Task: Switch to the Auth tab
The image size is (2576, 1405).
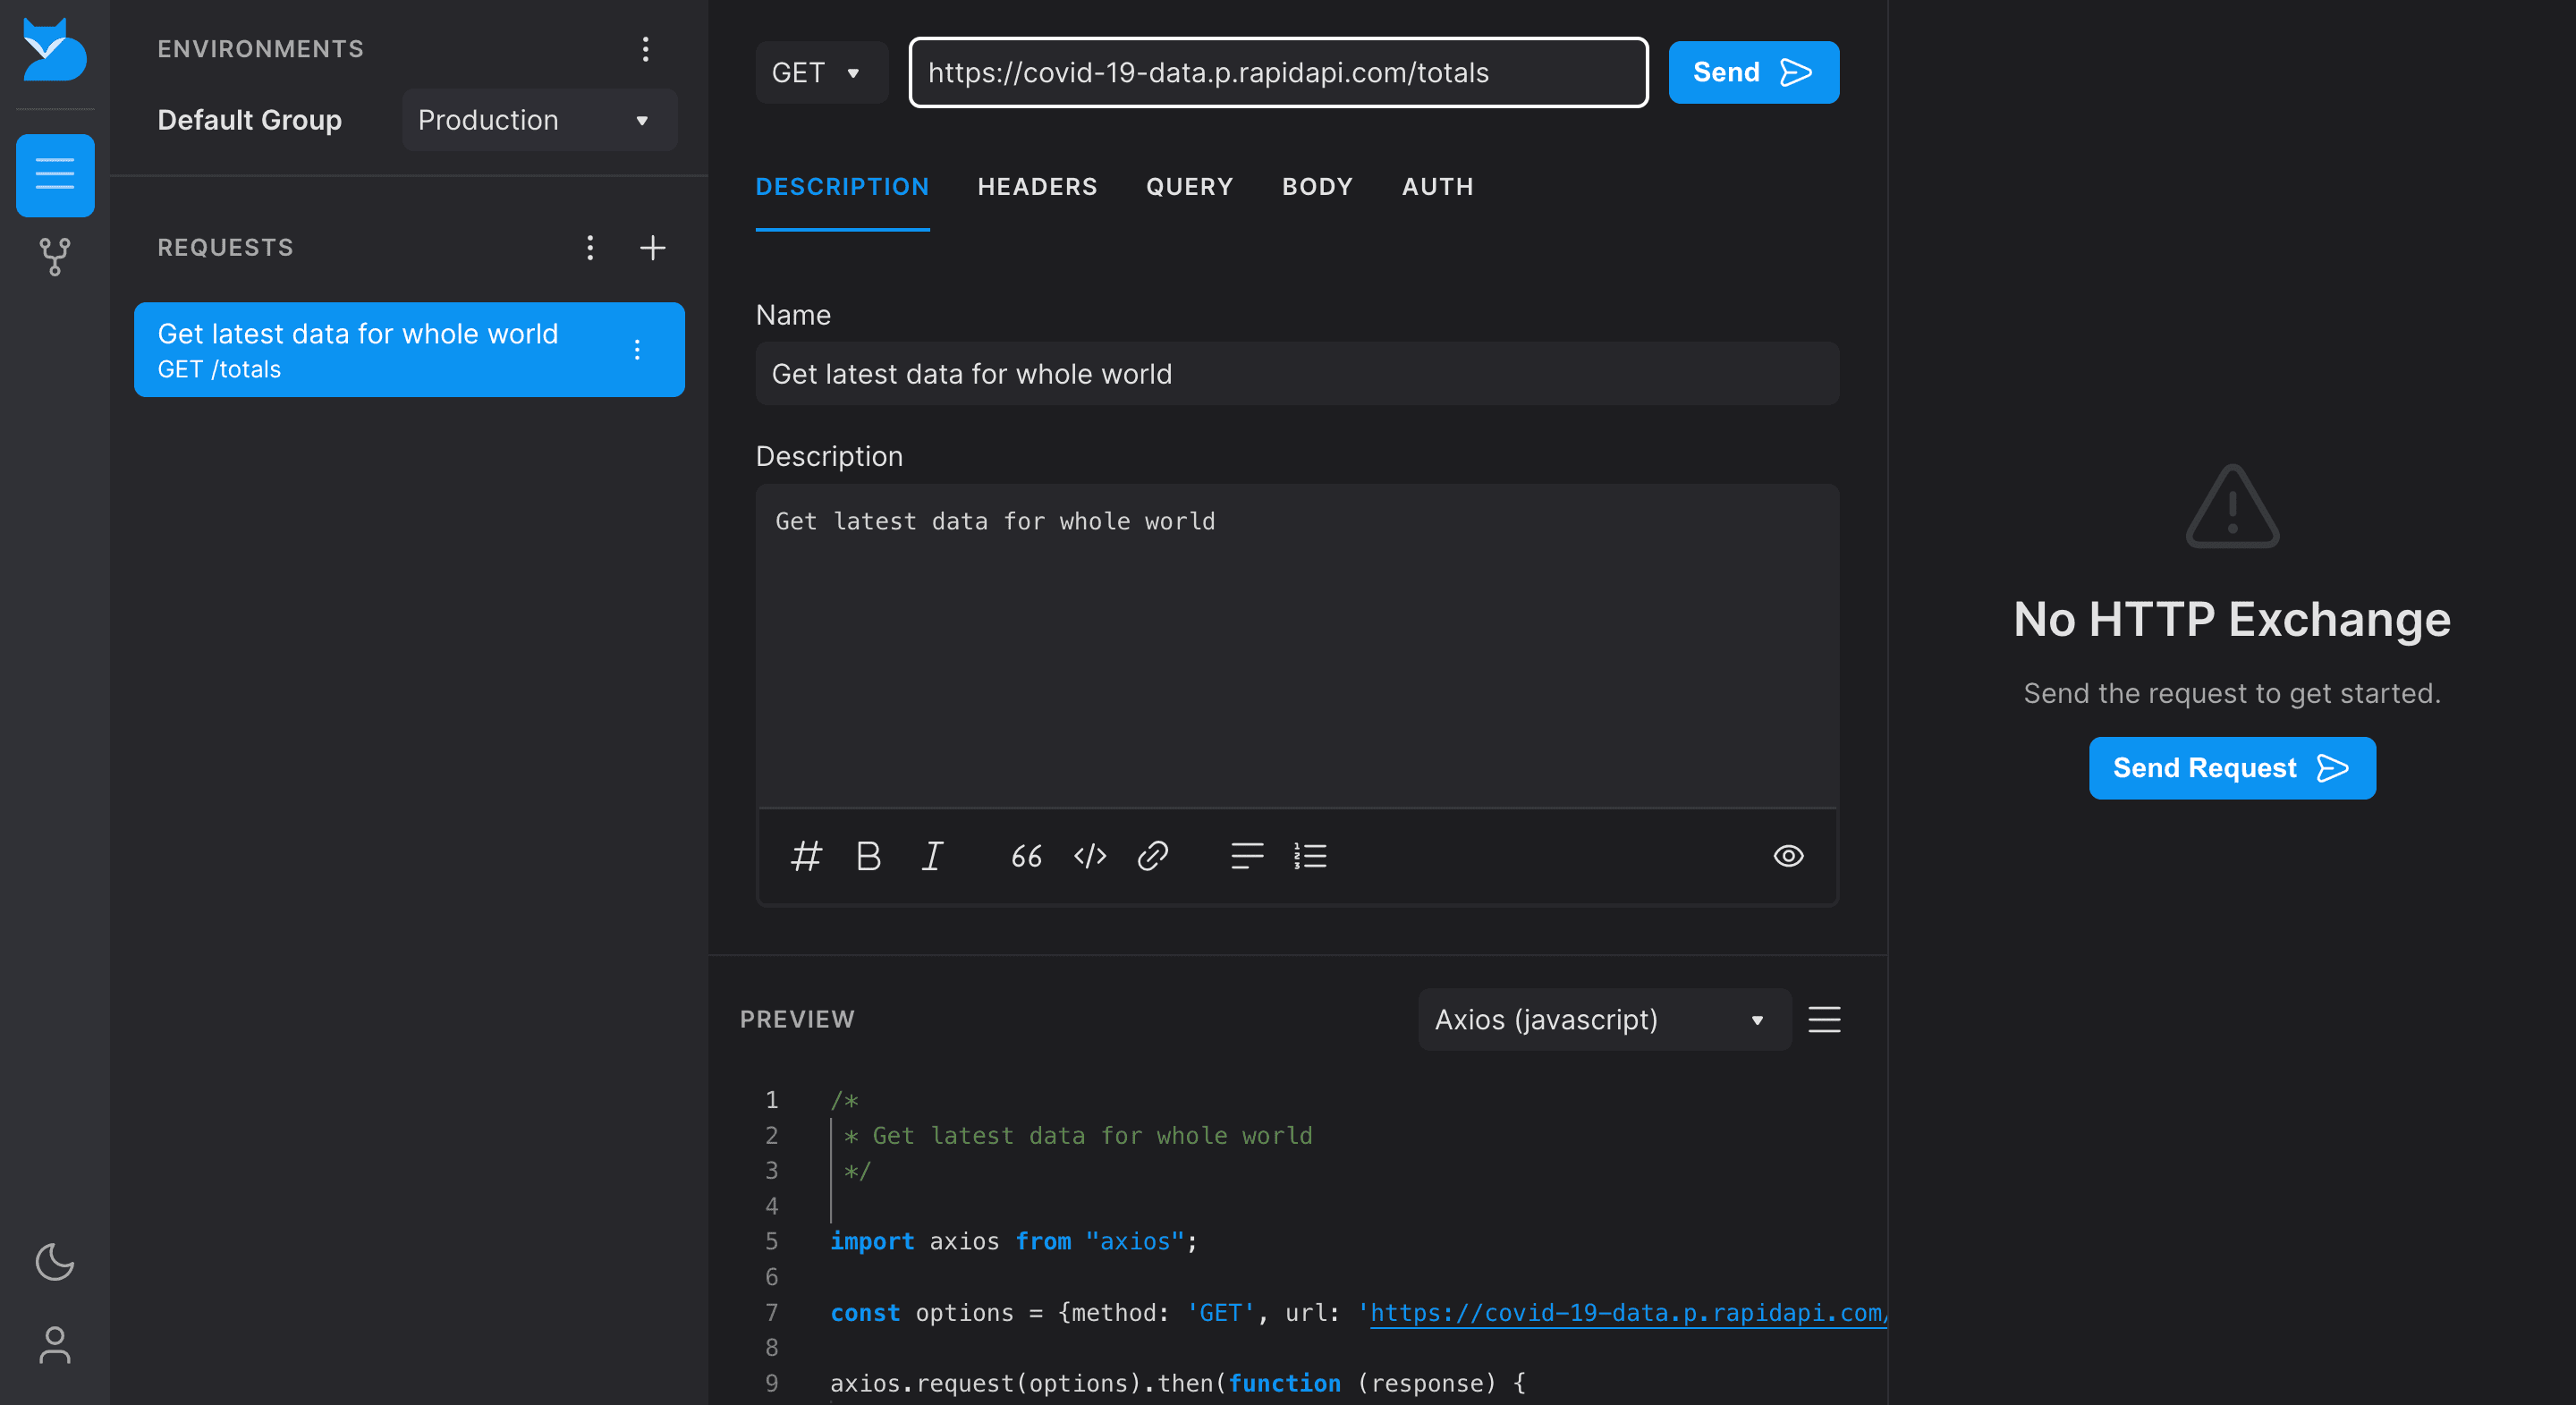Action: (1437, 187)
